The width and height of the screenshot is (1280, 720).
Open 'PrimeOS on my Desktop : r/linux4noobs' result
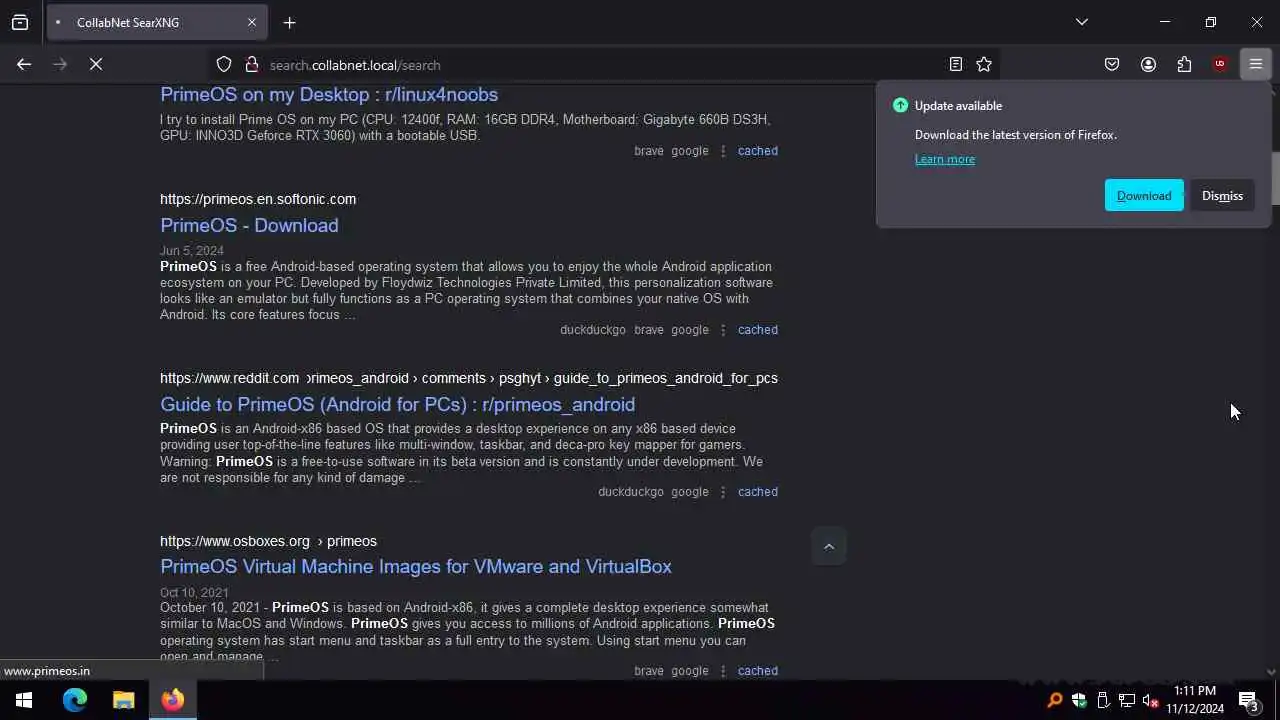click(329, 94)
